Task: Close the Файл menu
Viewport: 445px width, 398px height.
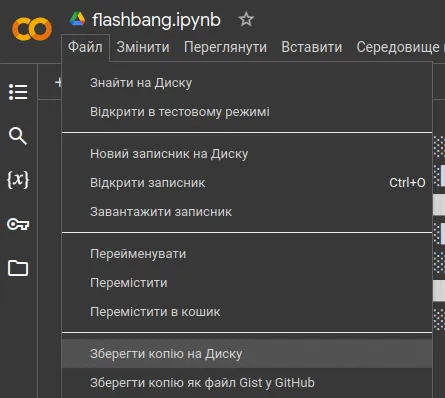Action: 85,47
